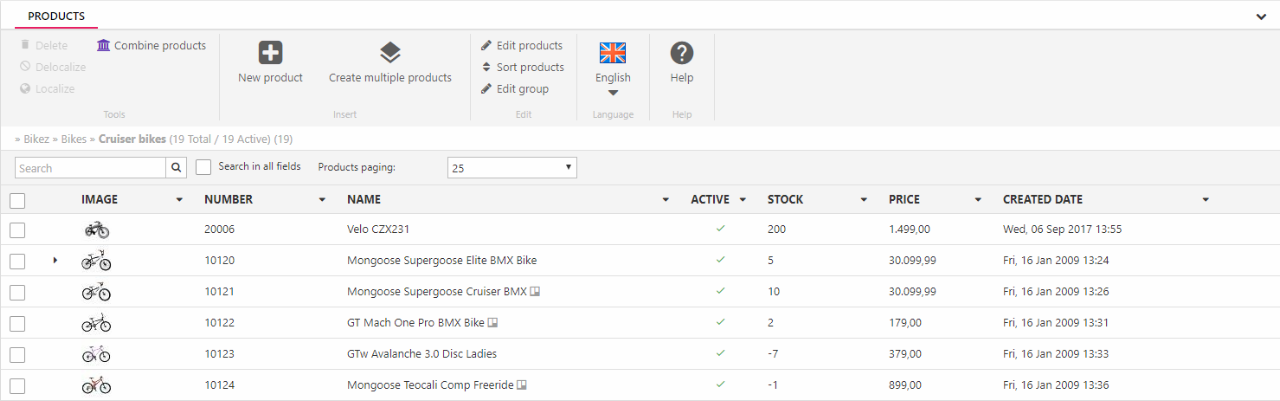The height and width of the screenshot is (401, 1280).
Task: Click price 1.499,00
Action: point(910,229)
